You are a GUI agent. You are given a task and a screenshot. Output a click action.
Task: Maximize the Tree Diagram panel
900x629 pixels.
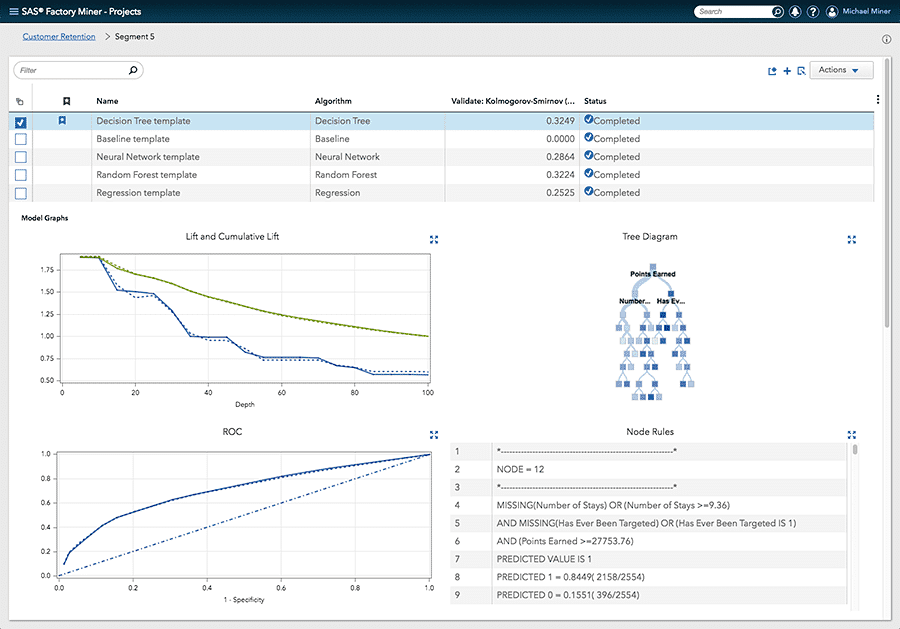point(851,239)
